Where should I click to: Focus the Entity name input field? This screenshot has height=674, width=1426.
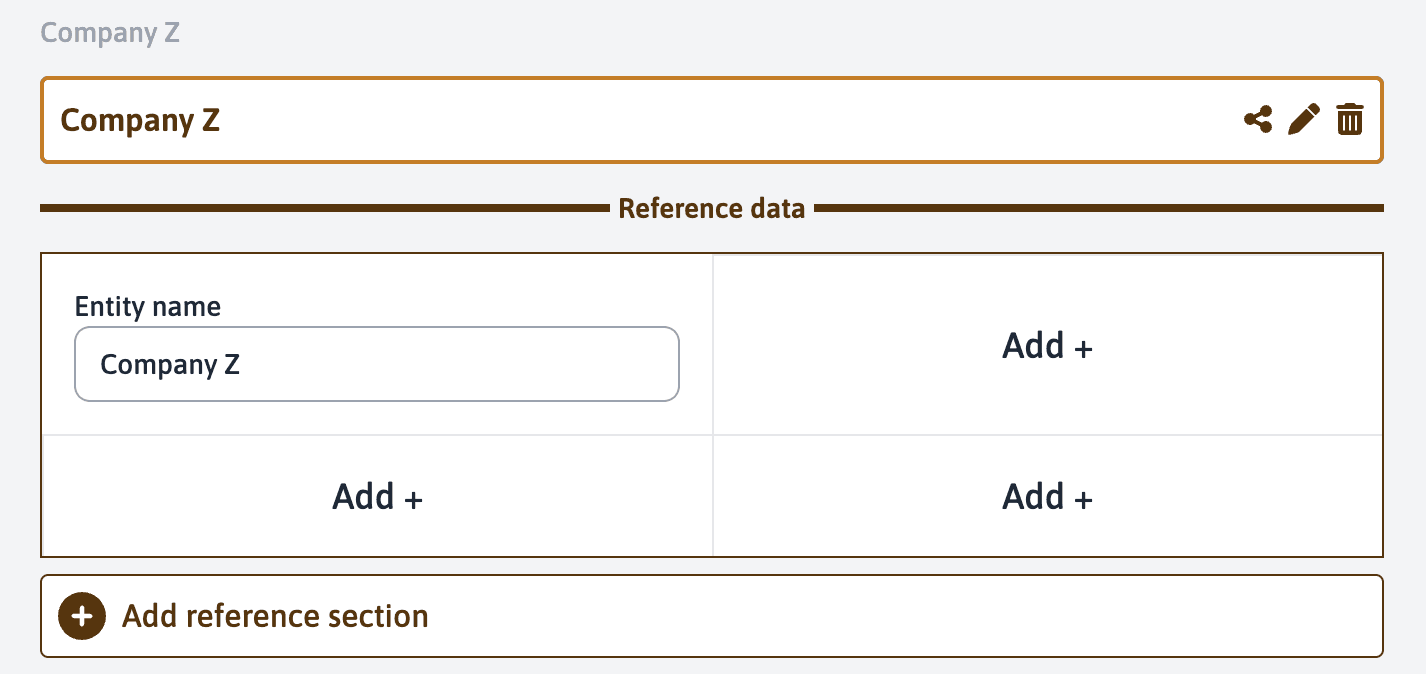376,364
